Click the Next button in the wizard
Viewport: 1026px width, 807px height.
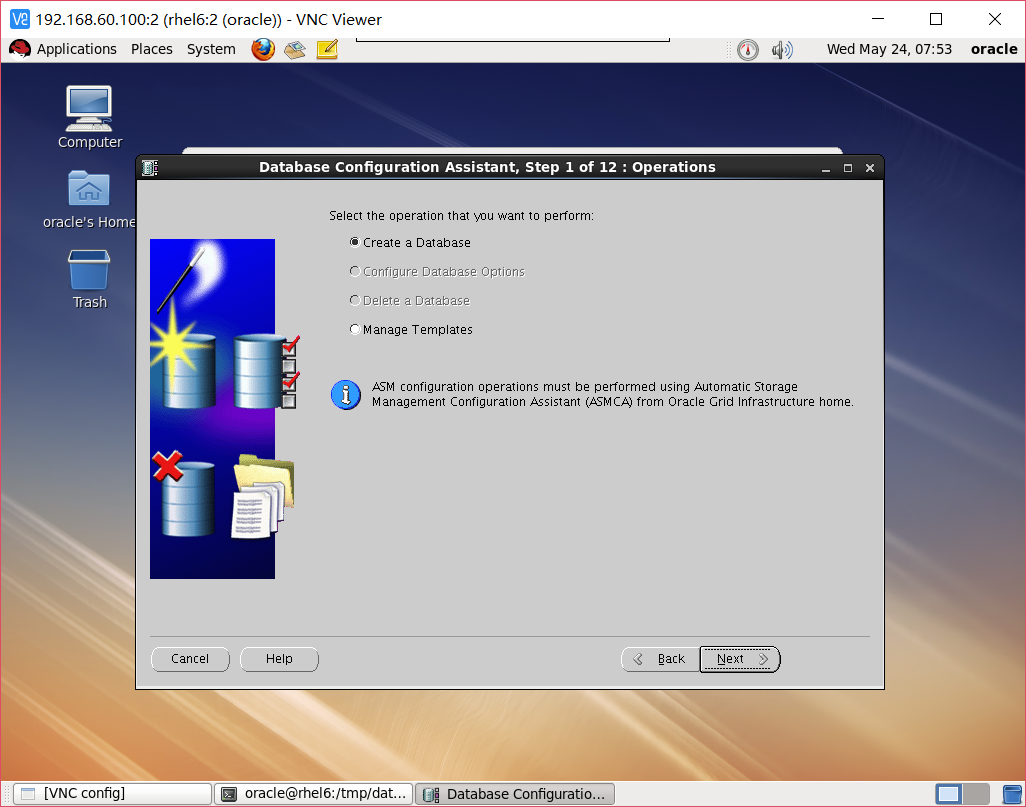(738, 659)
